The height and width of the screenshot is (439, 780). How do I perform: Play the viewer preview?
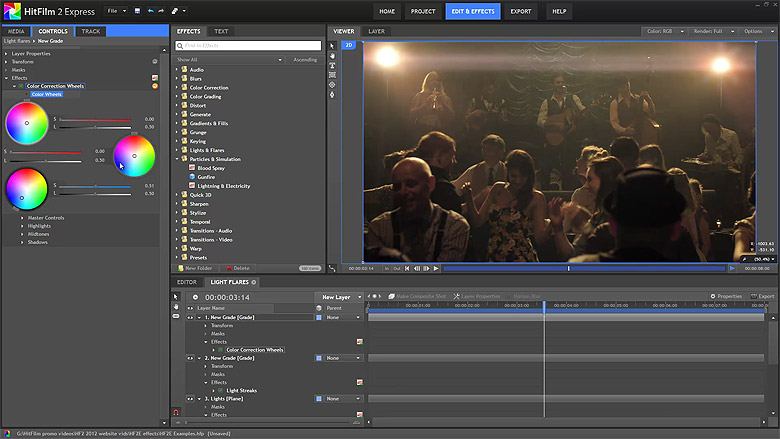[436, 268]
